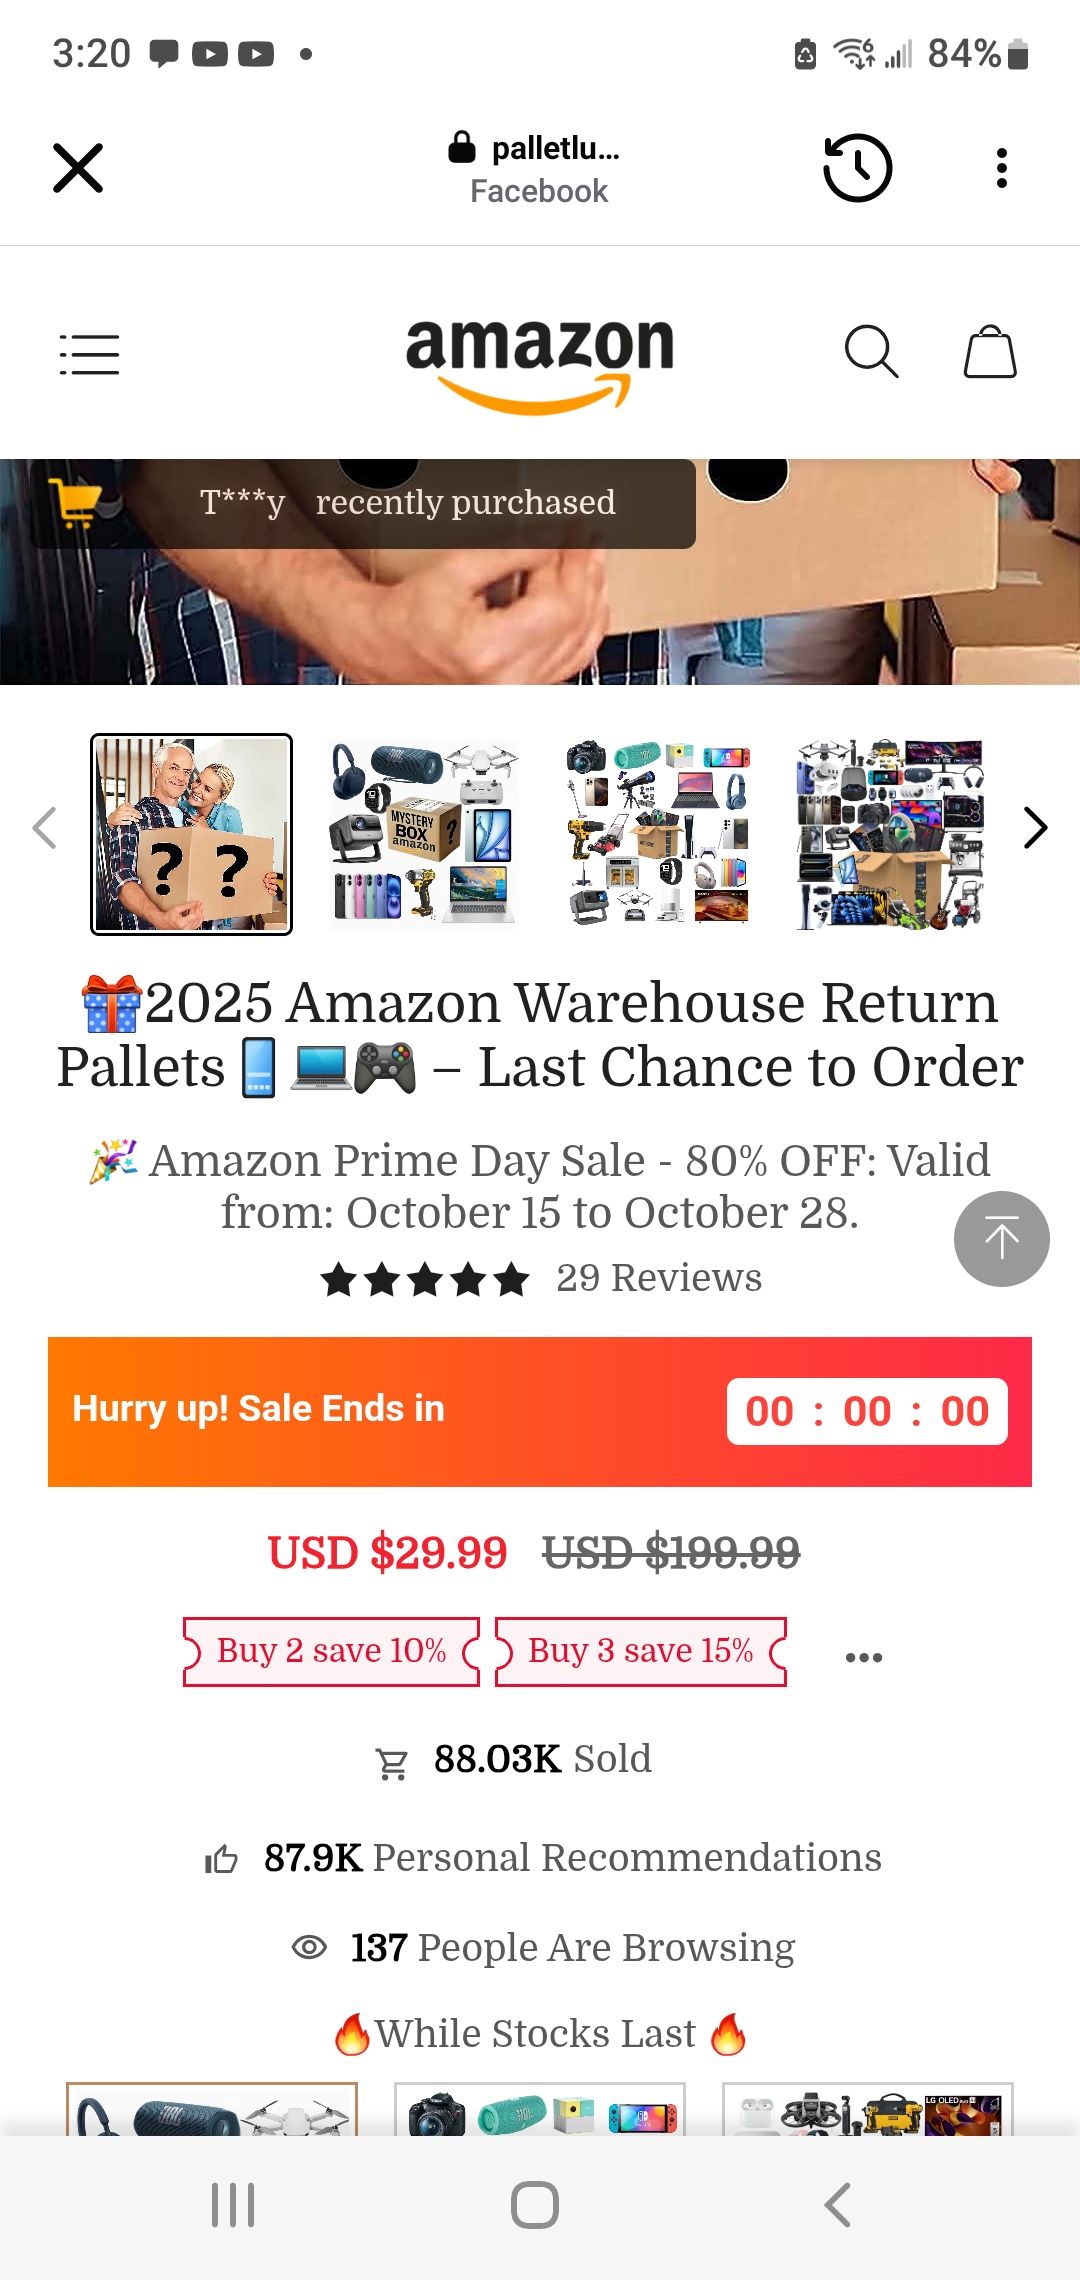This screenshot has width=1080, height=2280.
Task: Open the 29 Reviews link
Action: [x=659, y=1278]
